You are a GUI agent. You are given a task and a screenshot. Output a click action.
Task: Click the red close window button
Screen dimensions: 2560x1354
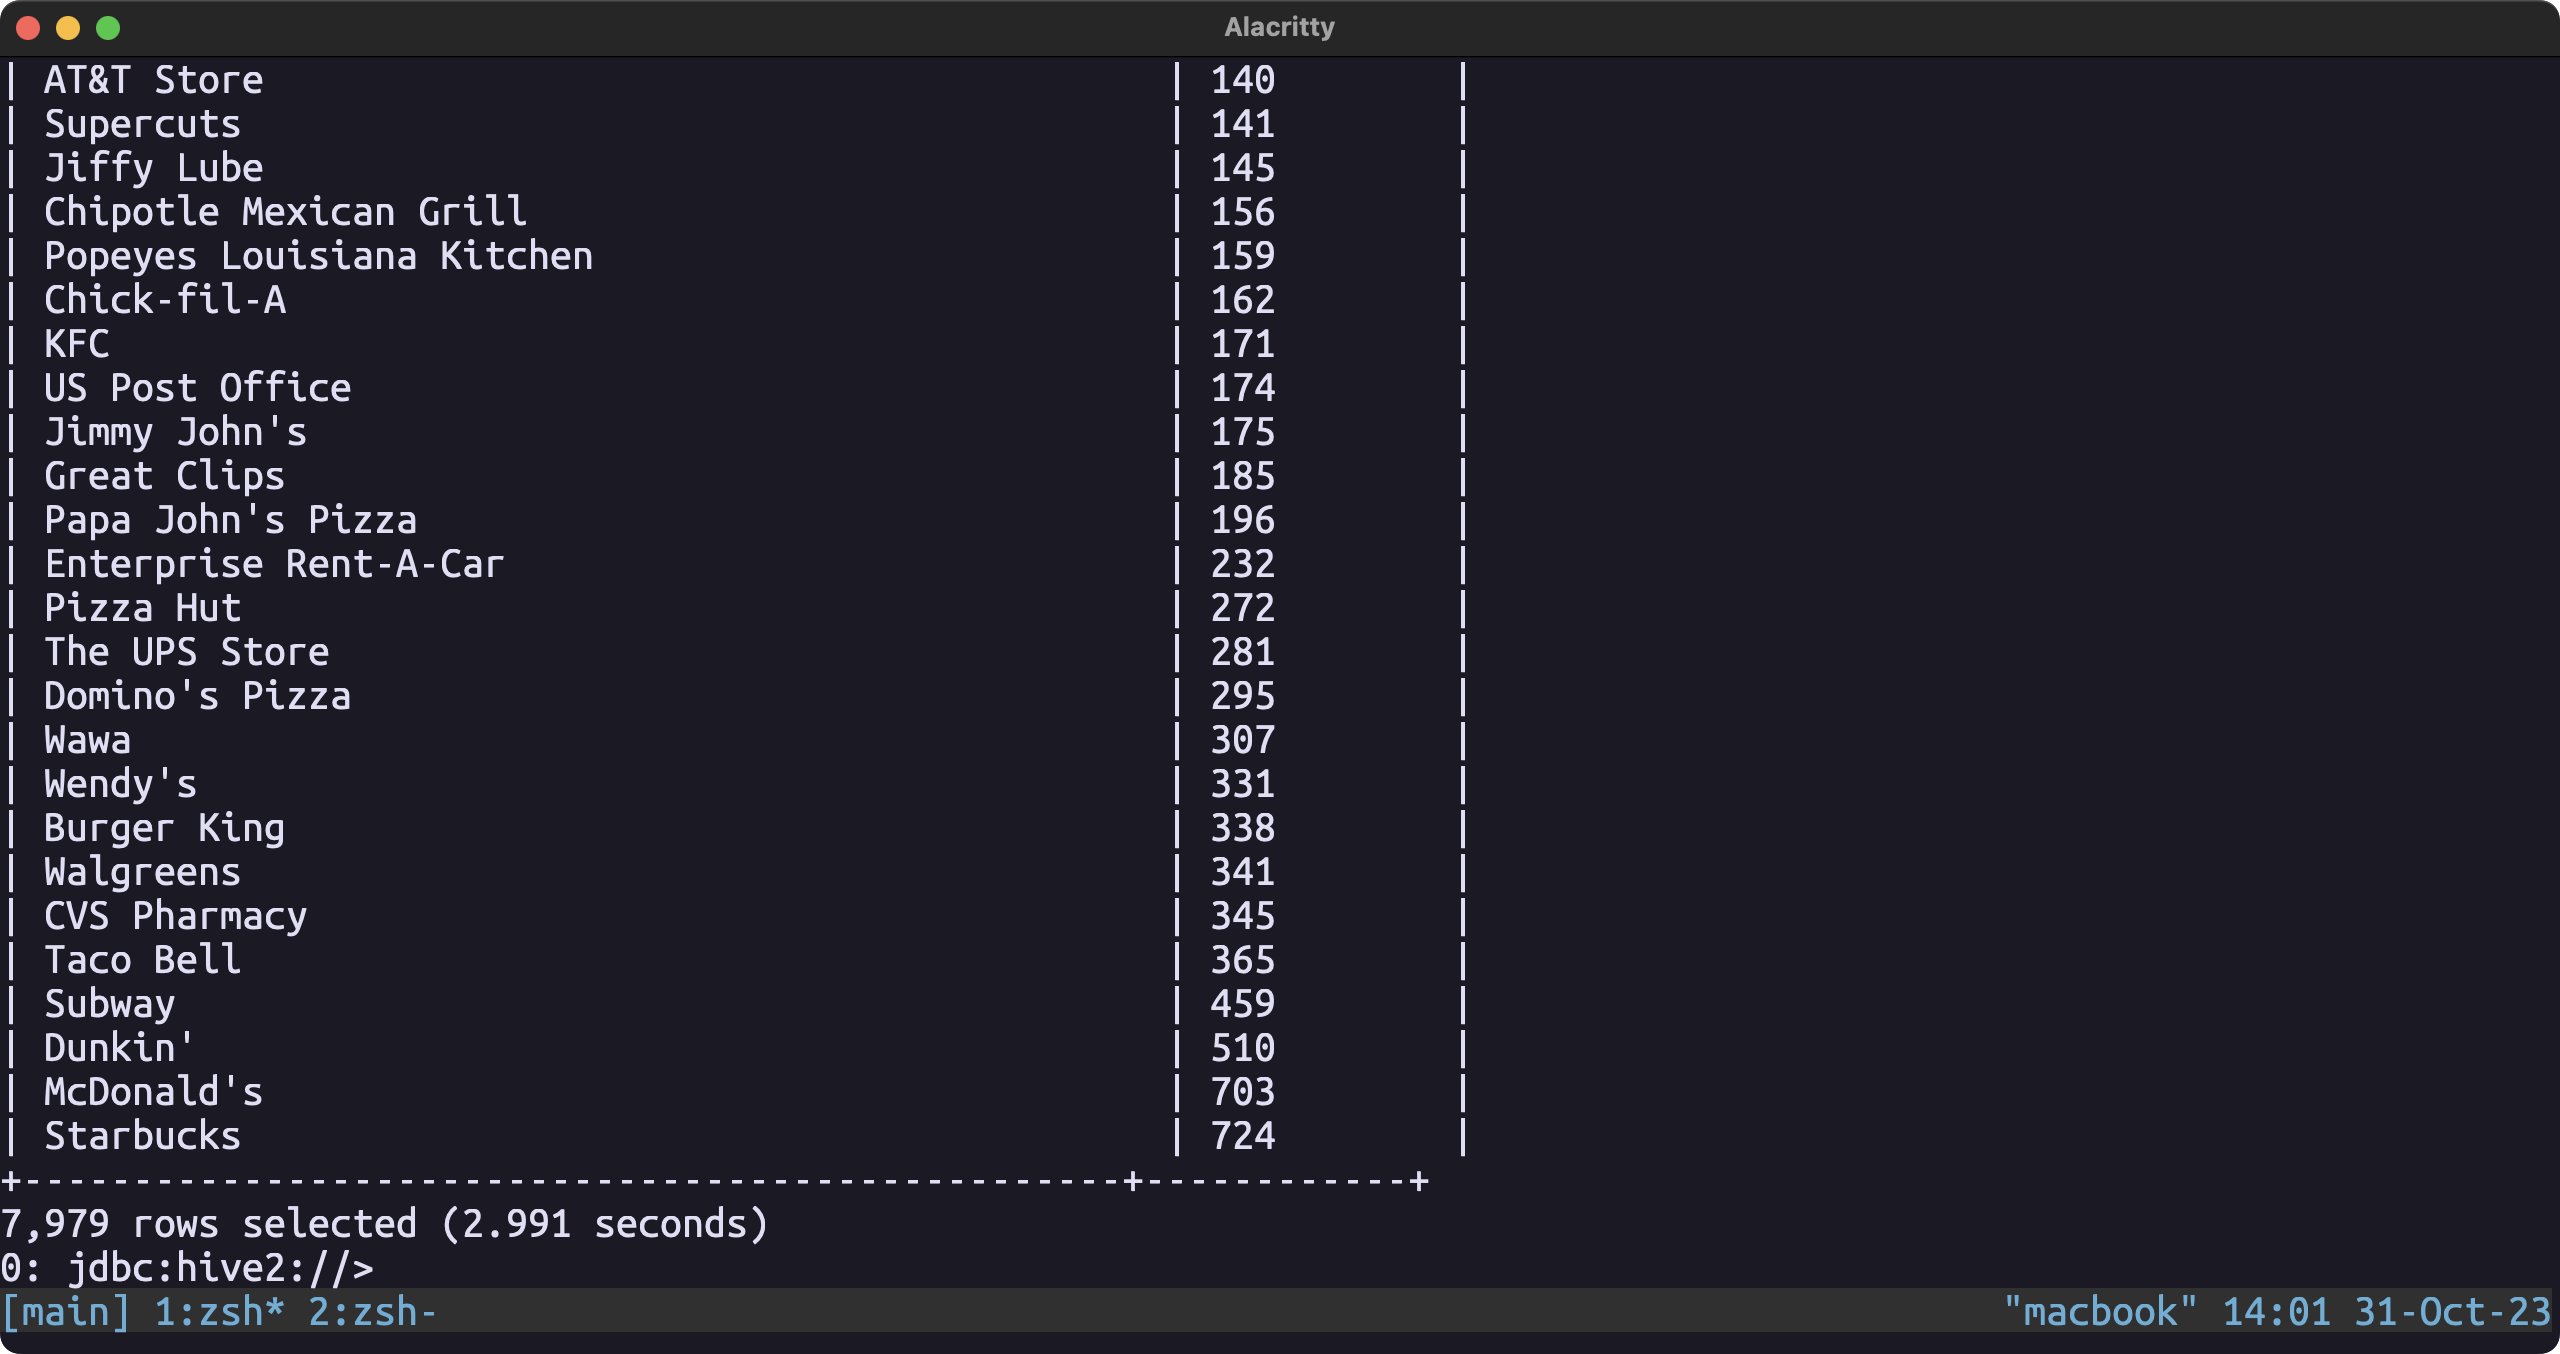pos(28,28)
